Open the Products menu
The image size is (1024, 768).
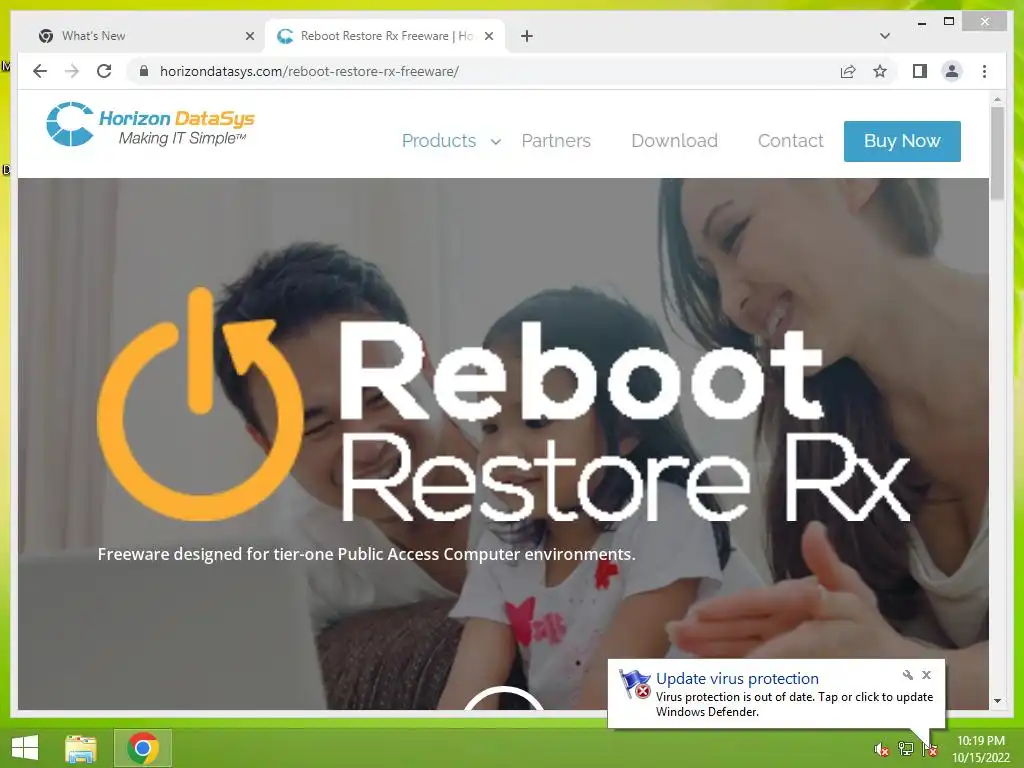point(439,140)
